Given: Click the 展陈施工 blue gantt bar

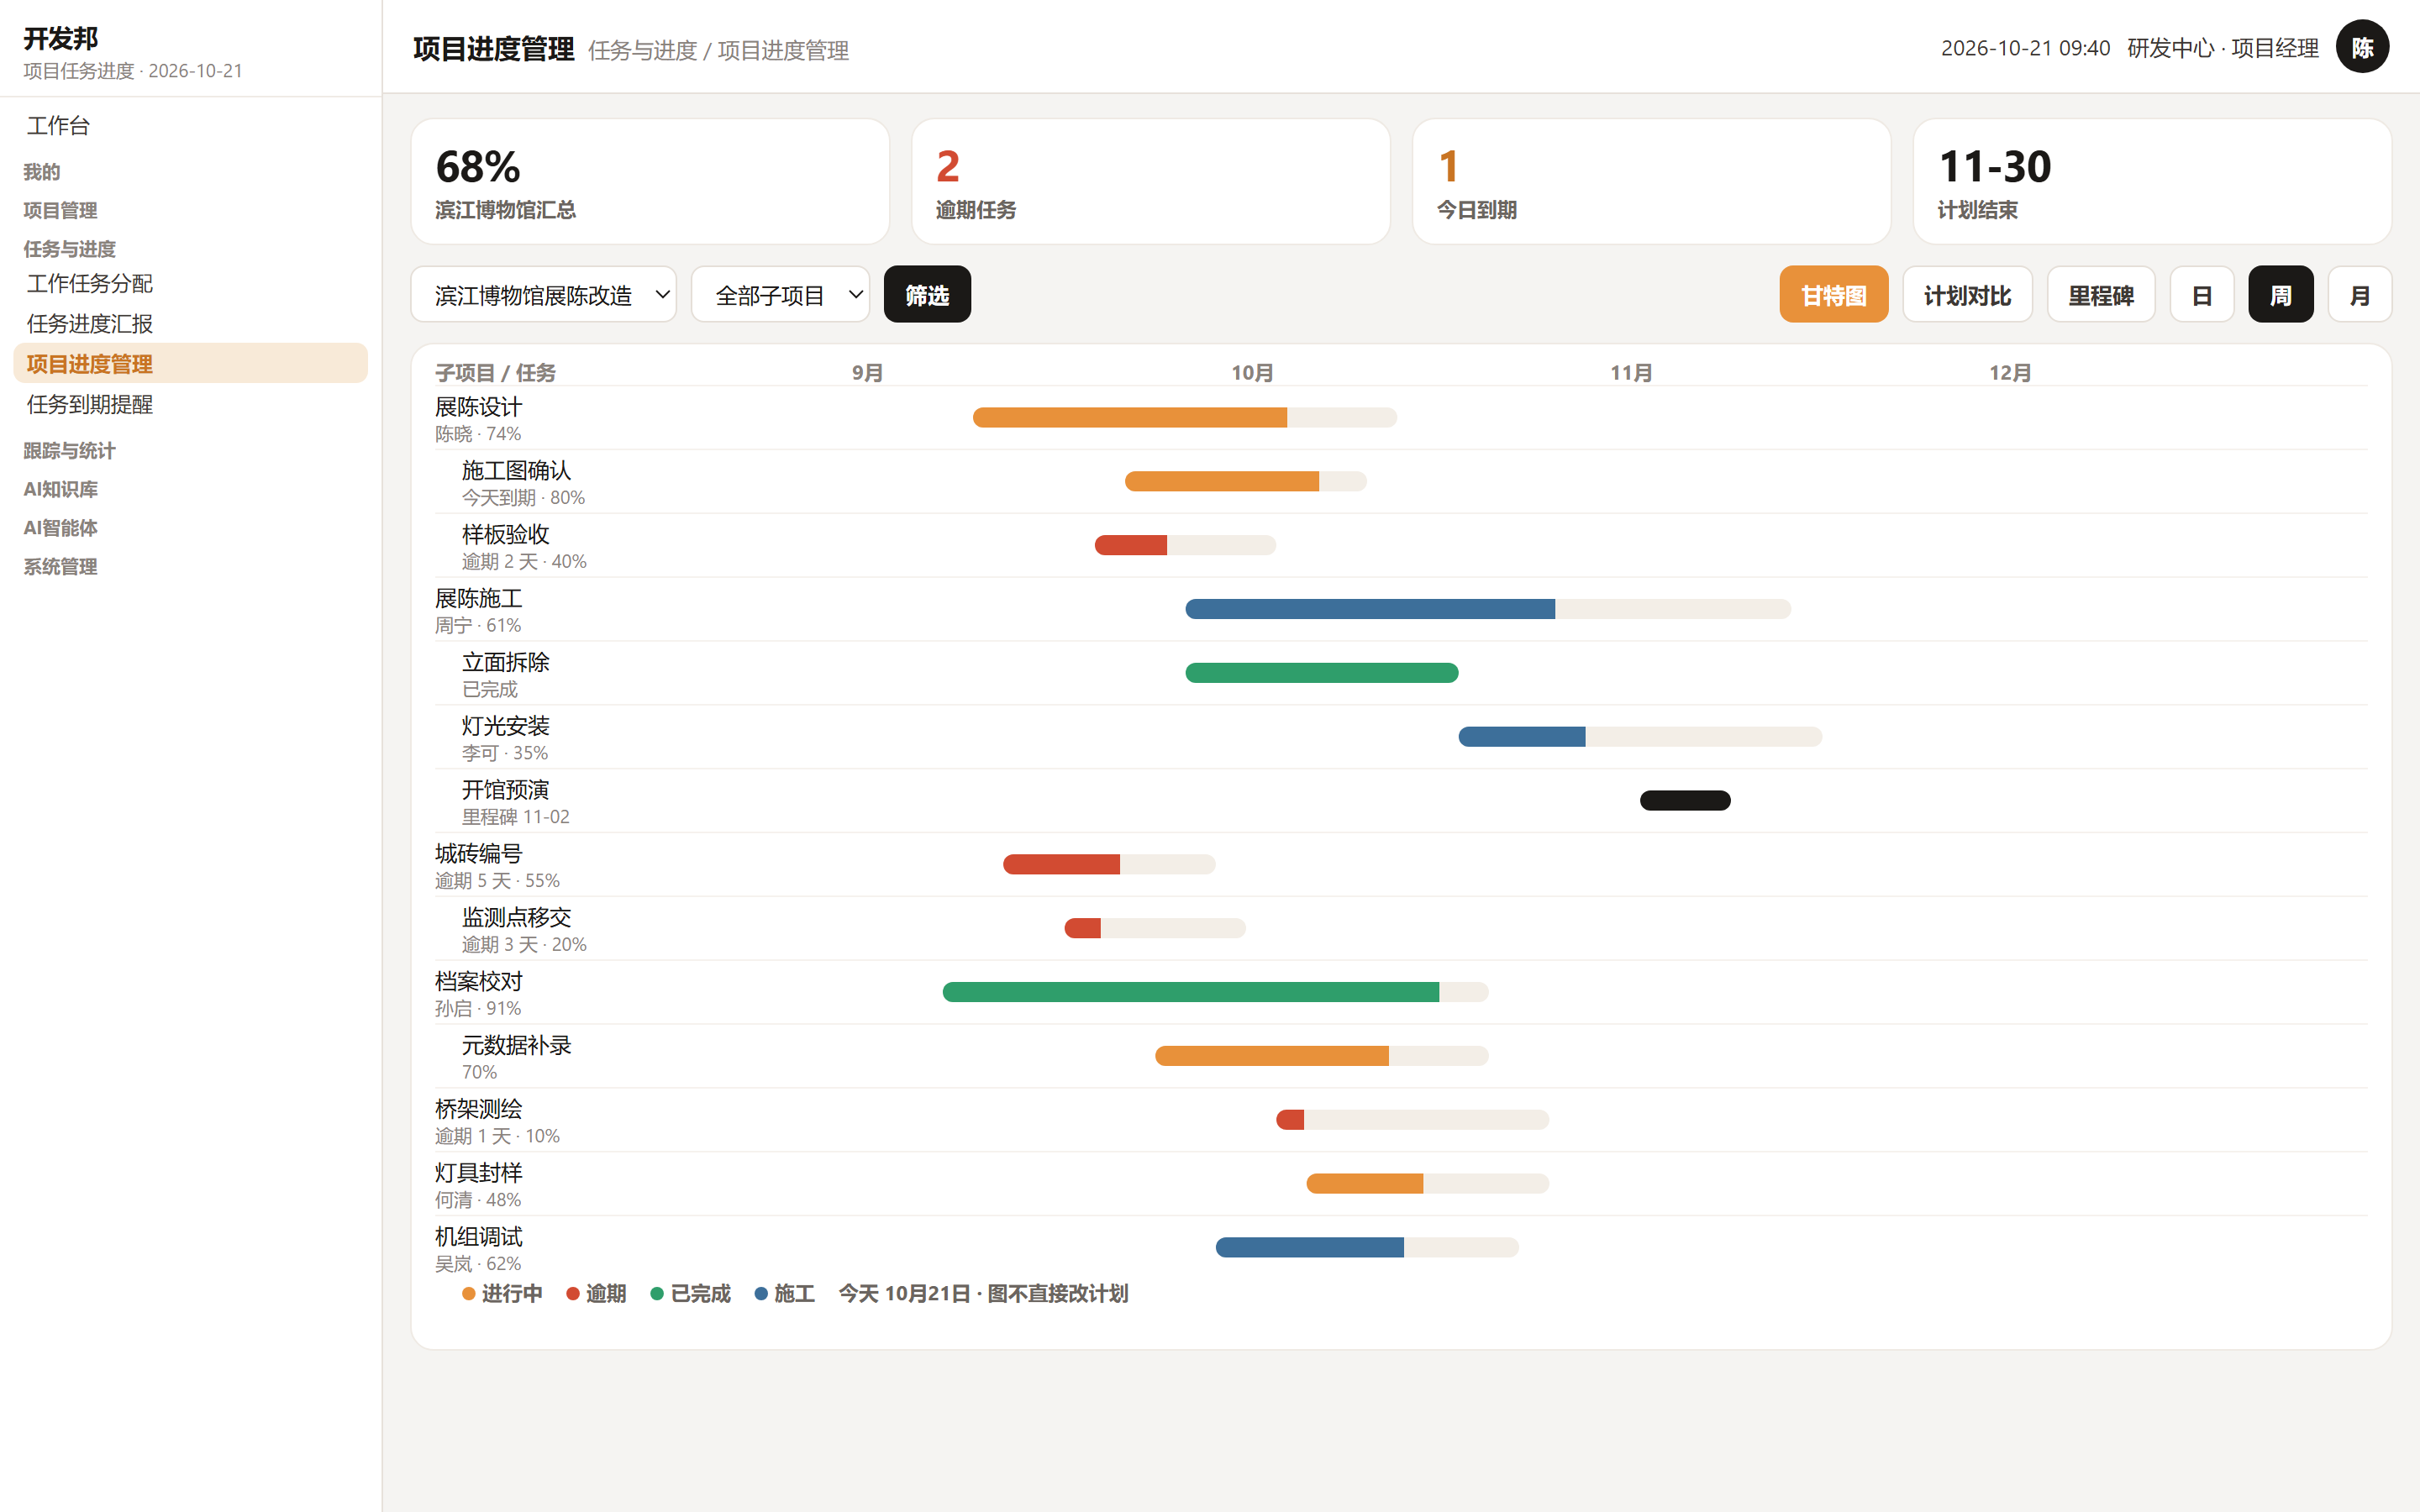Looking at the screenshot, I should (1370, 609).
